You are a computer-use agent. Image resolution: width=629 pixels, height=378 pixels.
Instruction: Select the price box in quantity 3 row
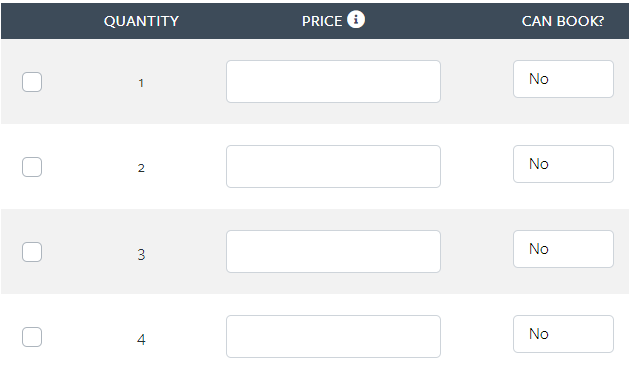click(x=333, y=252)
